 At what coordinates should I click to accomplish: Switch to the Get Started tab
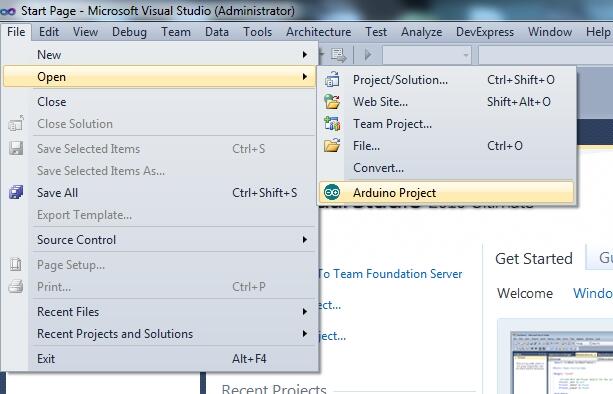[x=534, y=258]
